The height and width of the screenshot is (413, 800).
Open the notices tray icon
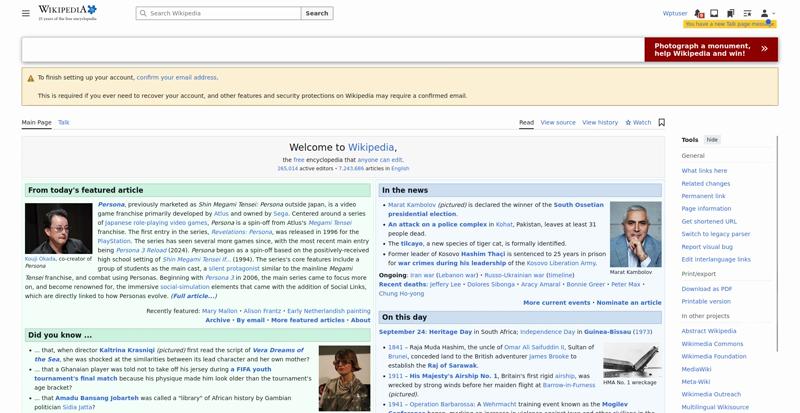[x=714, y=13]
